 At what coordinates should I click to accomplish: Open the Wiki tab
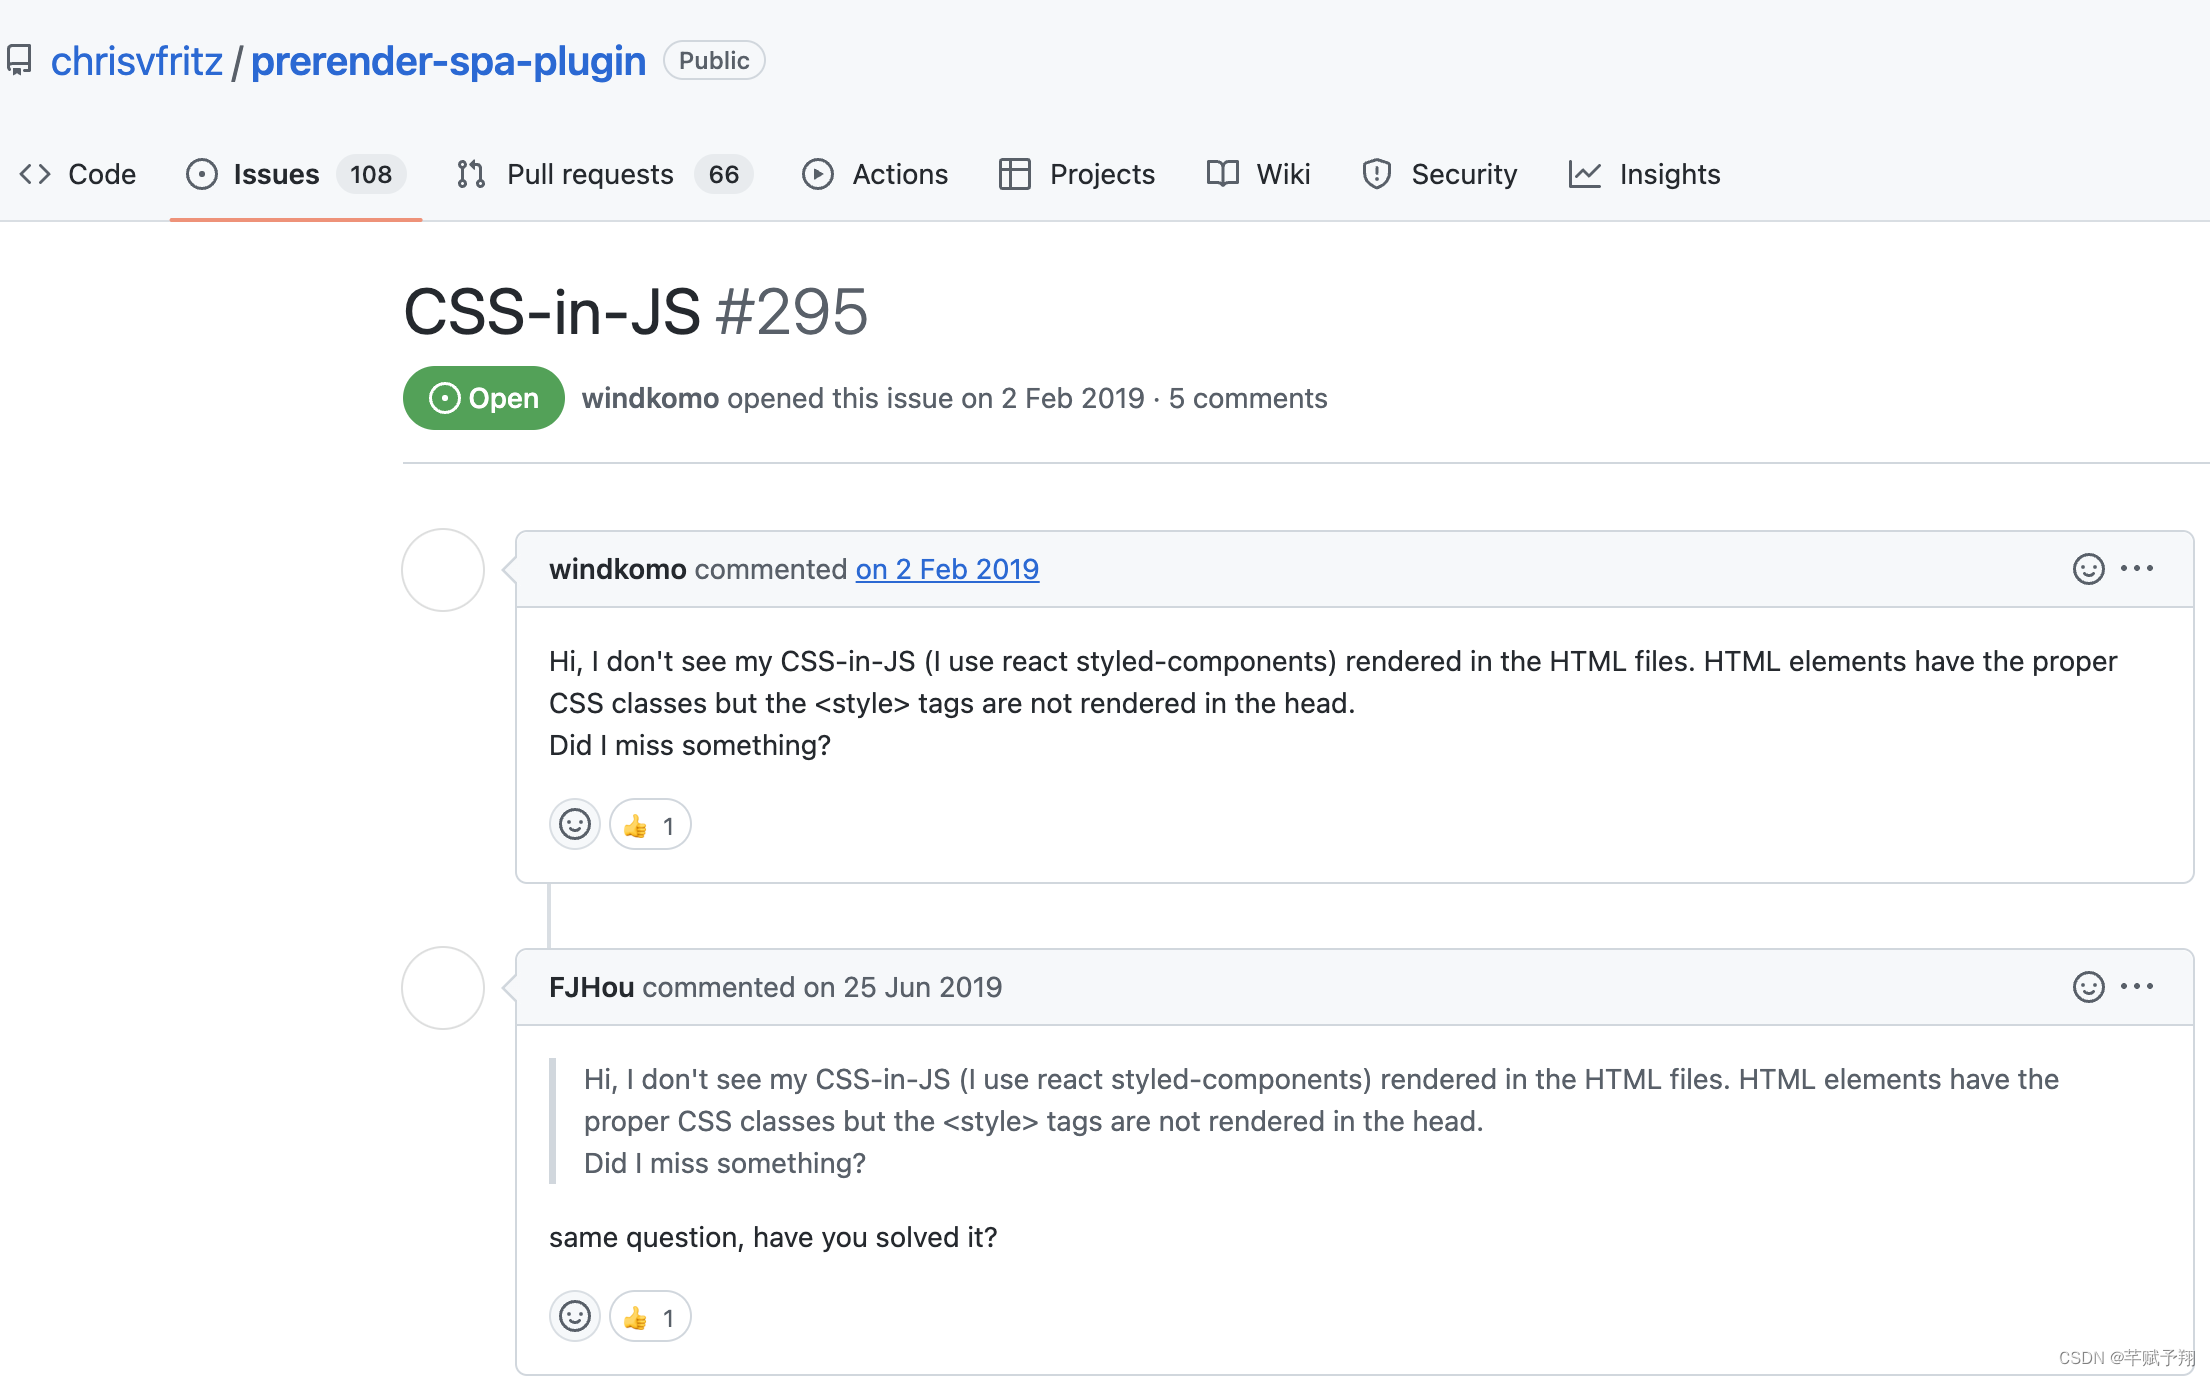click(x=1258, y=174)
